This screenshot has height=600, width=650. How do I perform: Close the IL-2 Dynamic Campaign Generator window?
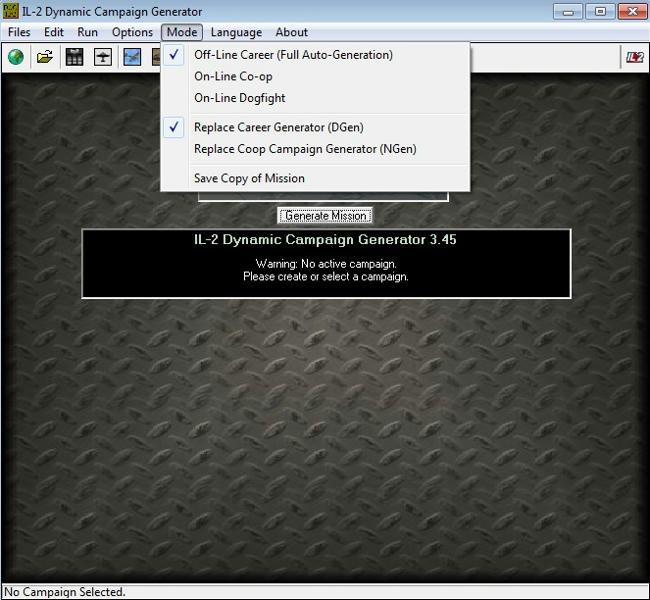click(632, 12)
